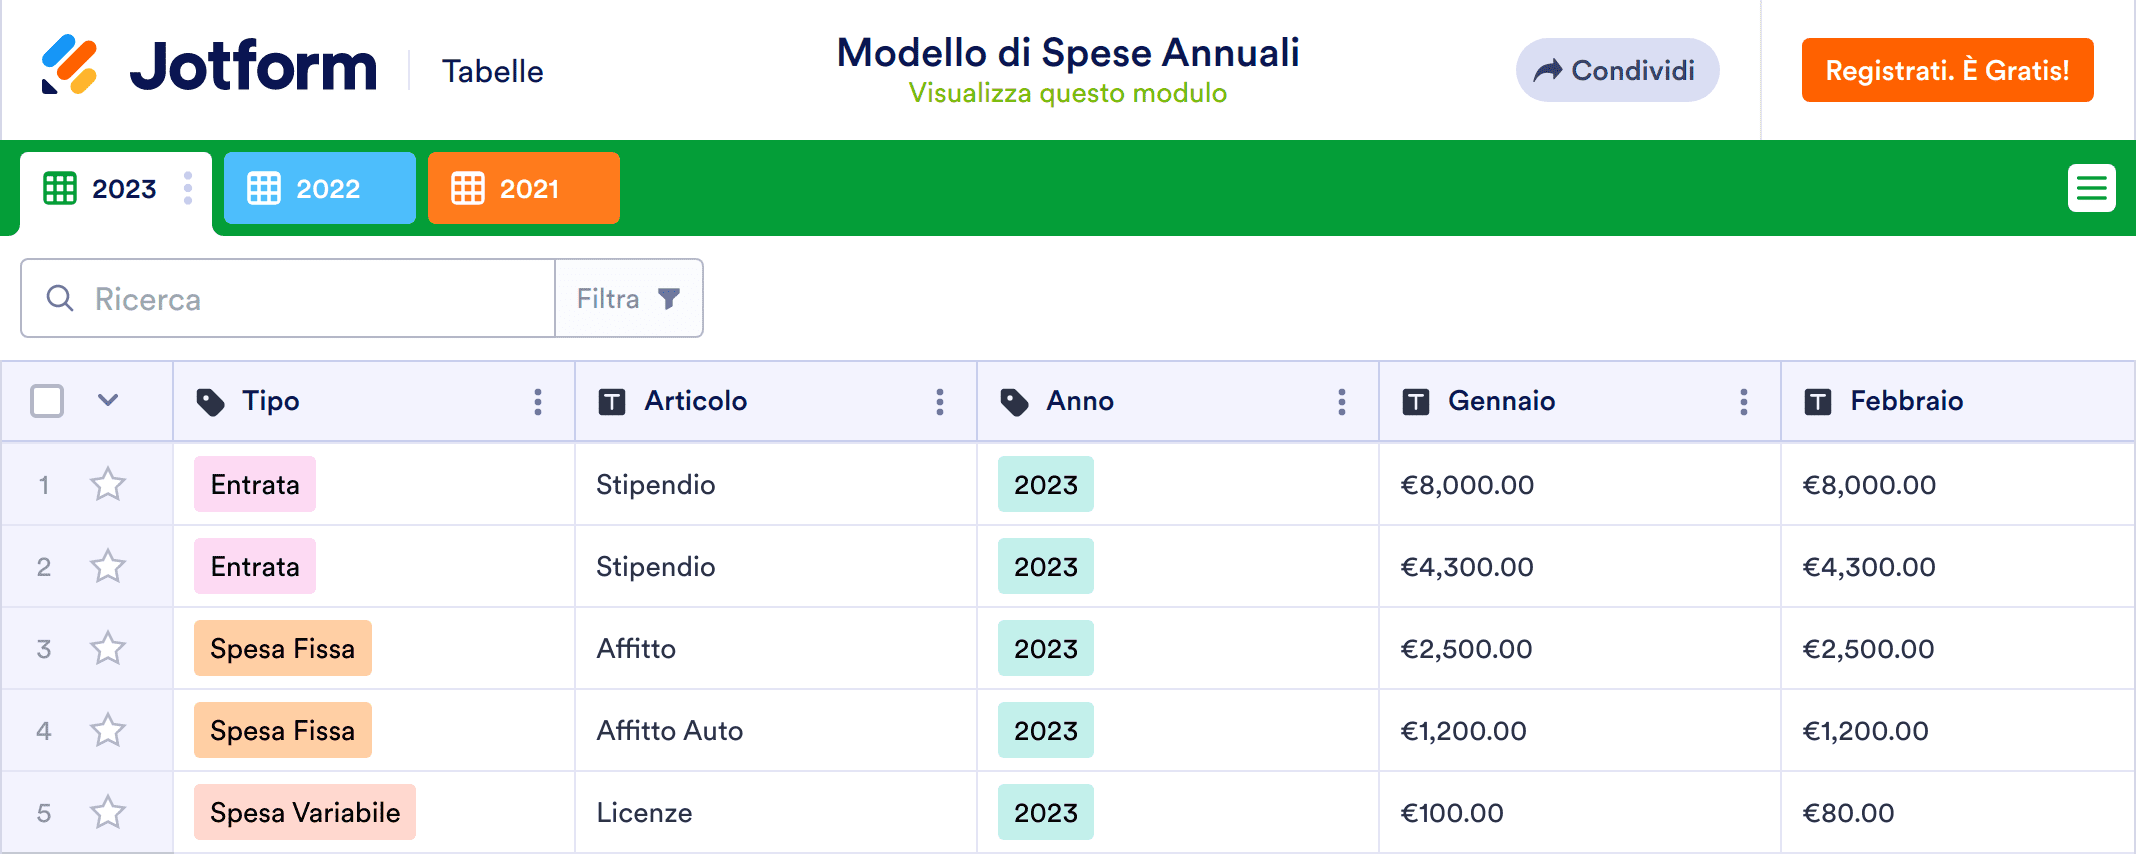The image size is (2136, 854).
Task: Click the Spesa Variabile color tag
Action: (305, 813)
